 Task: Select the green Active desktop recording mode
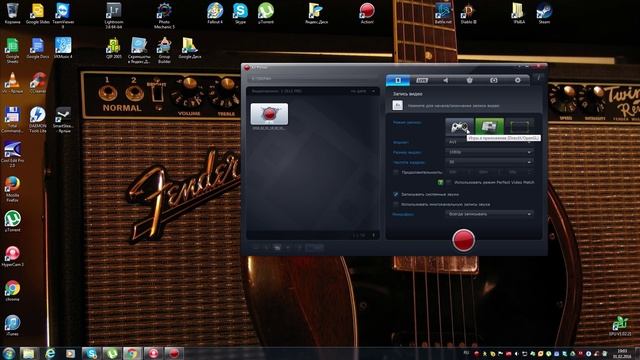coord(489,127)
